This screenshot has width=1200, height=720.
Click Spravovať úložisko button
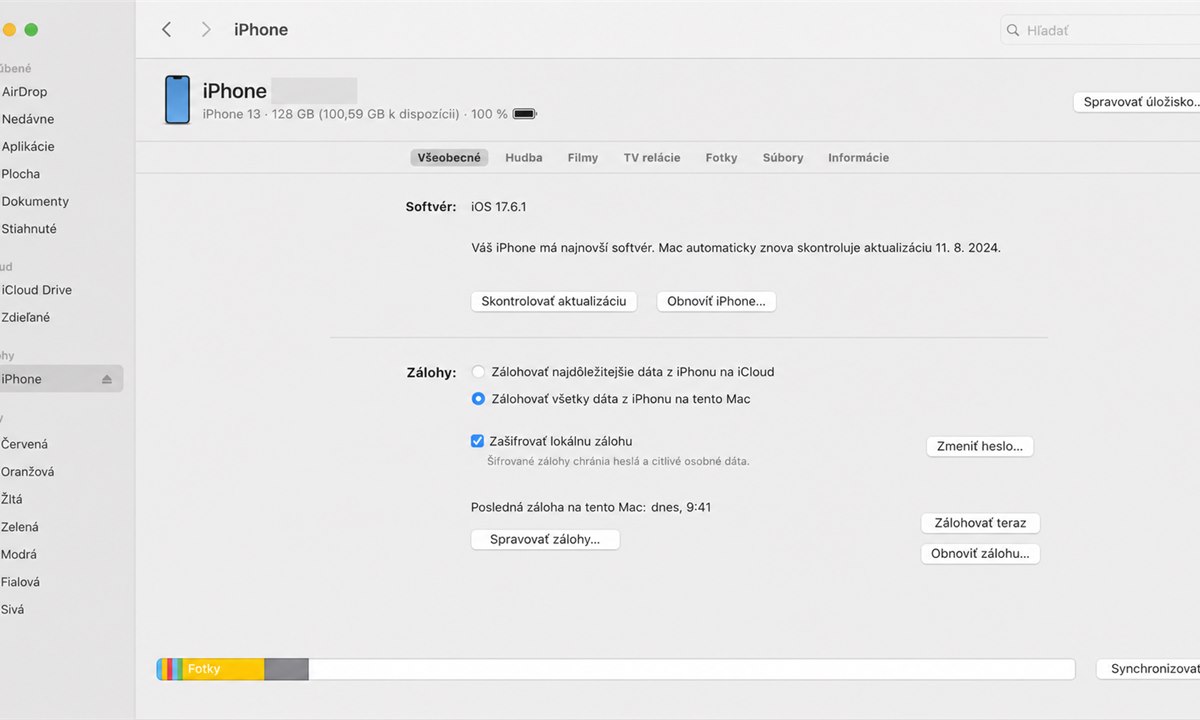tap(1137, 102)
